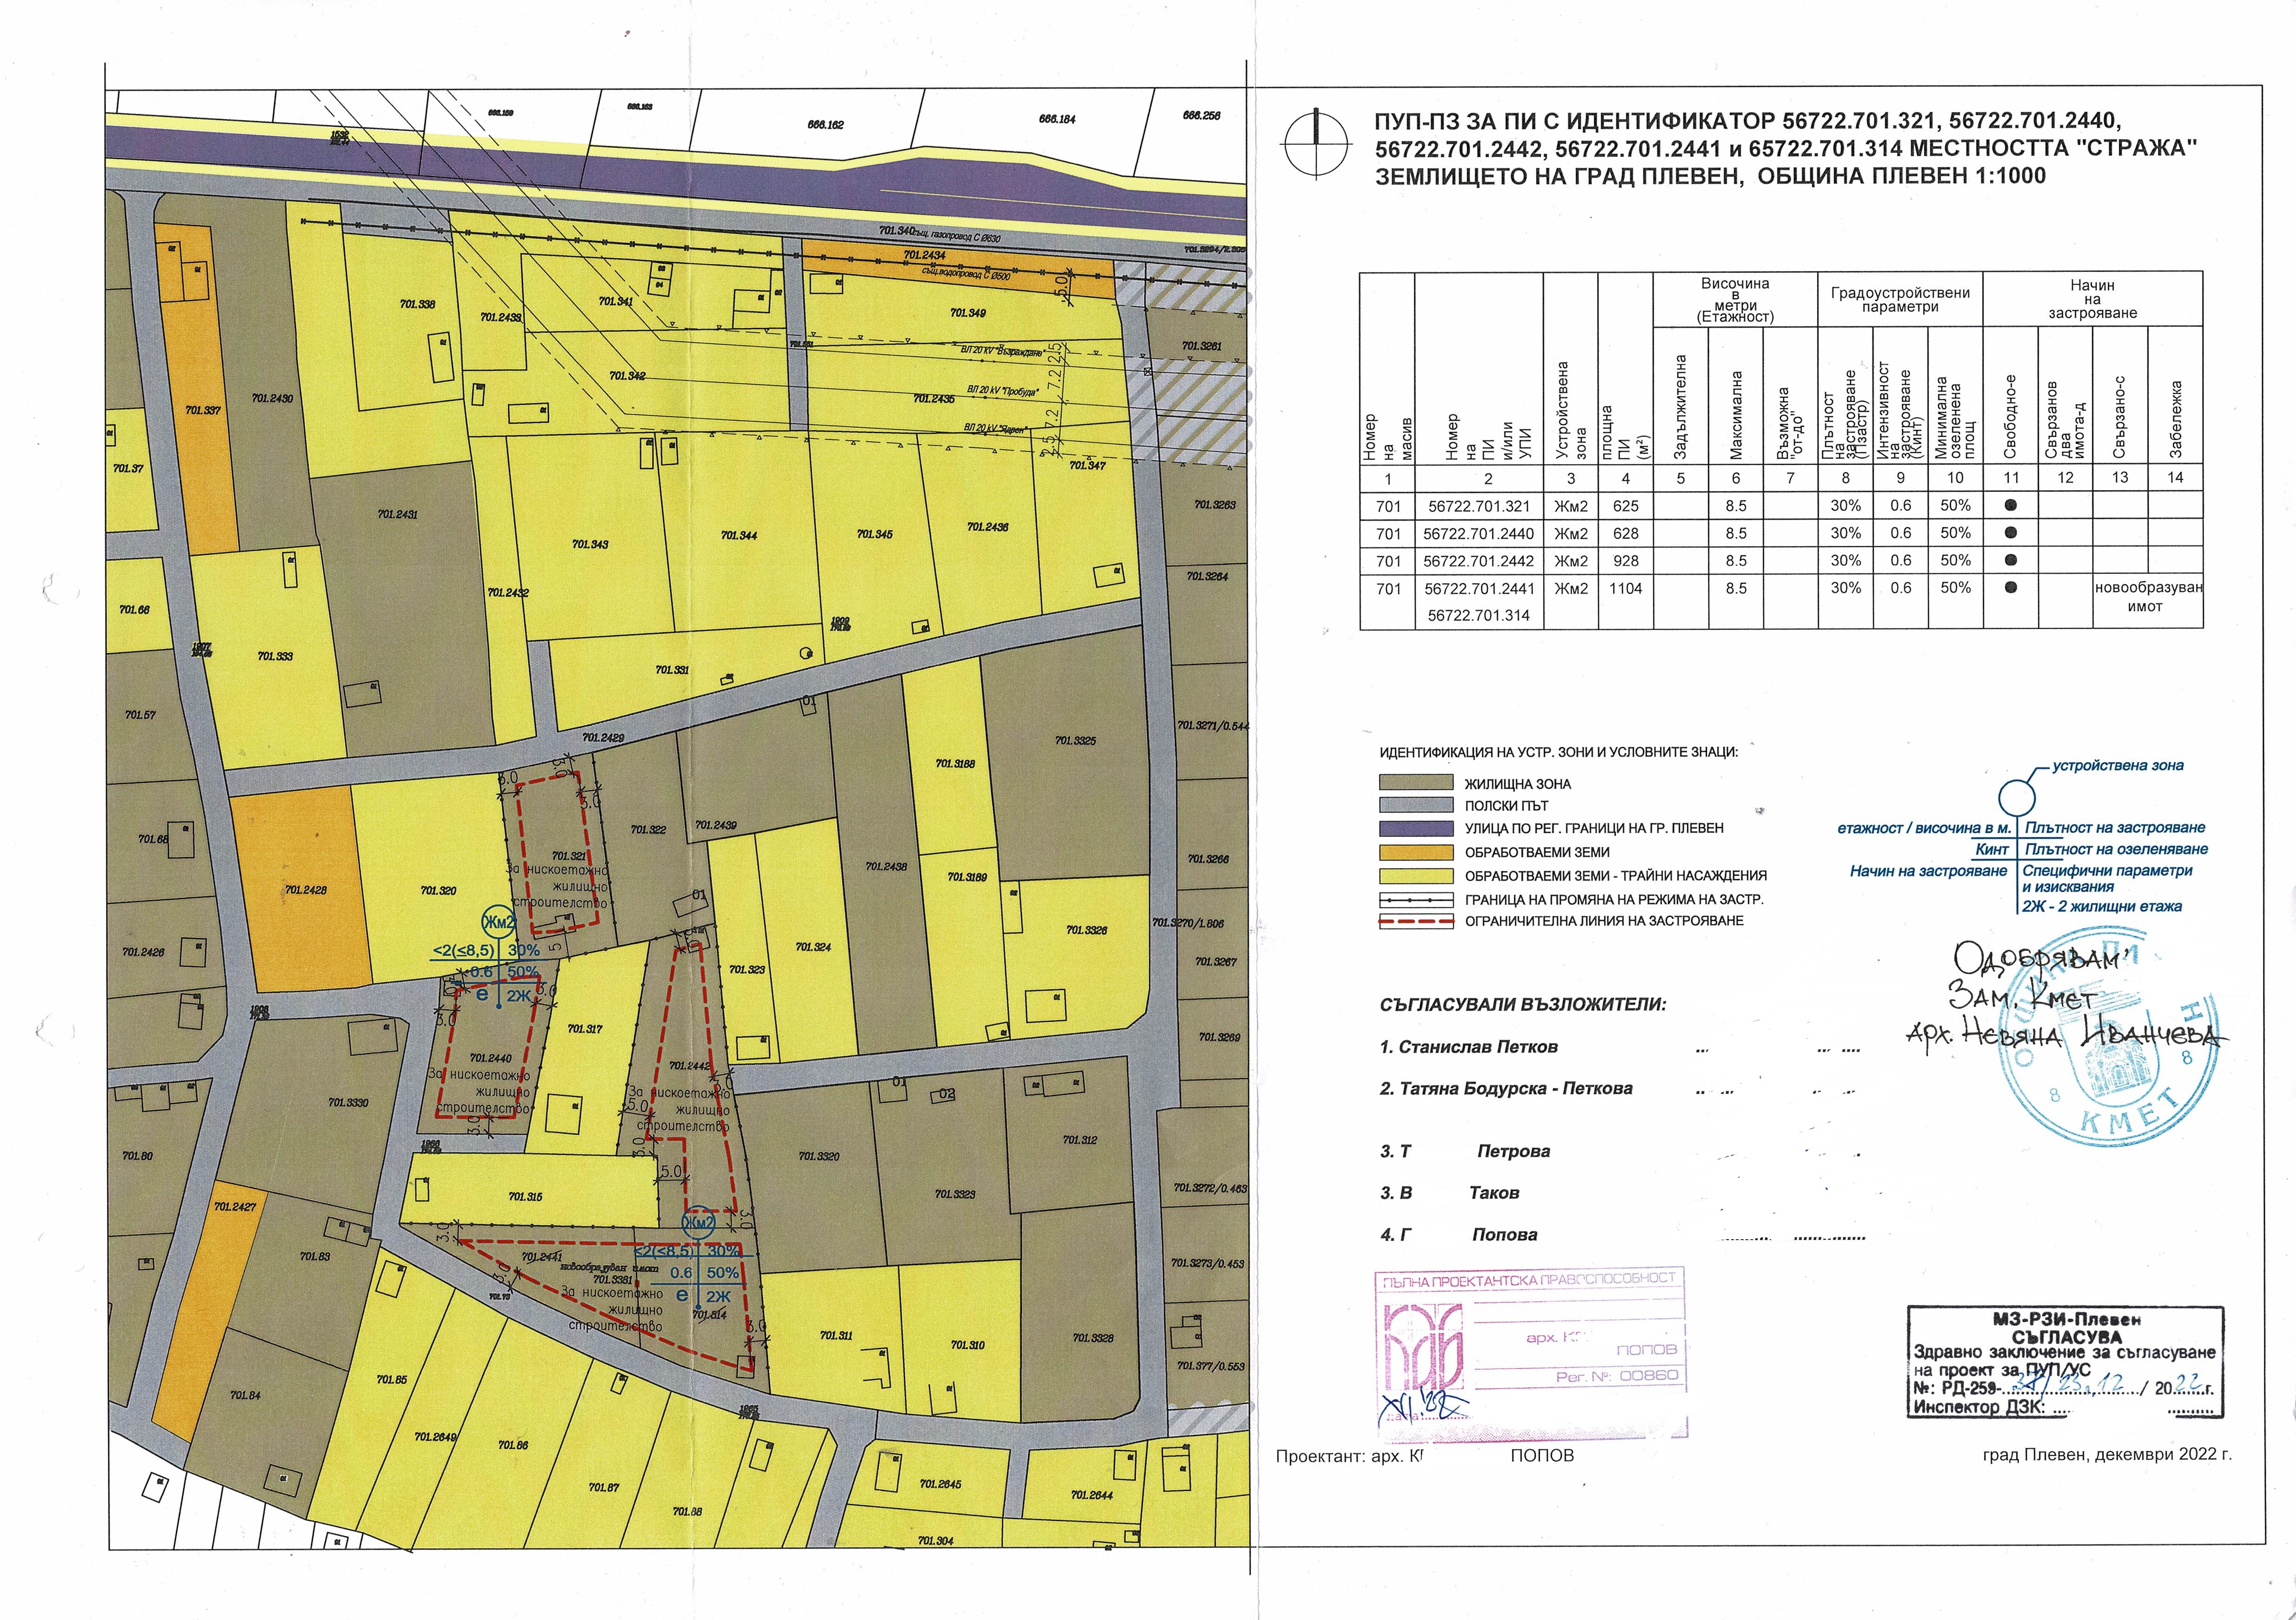2296x1620 pixels.
Task: Click the red dashed ОГРАНИЧИТЕЛНА ЛИНИЯ legend symbol
Action: [x=1415, y=921]
